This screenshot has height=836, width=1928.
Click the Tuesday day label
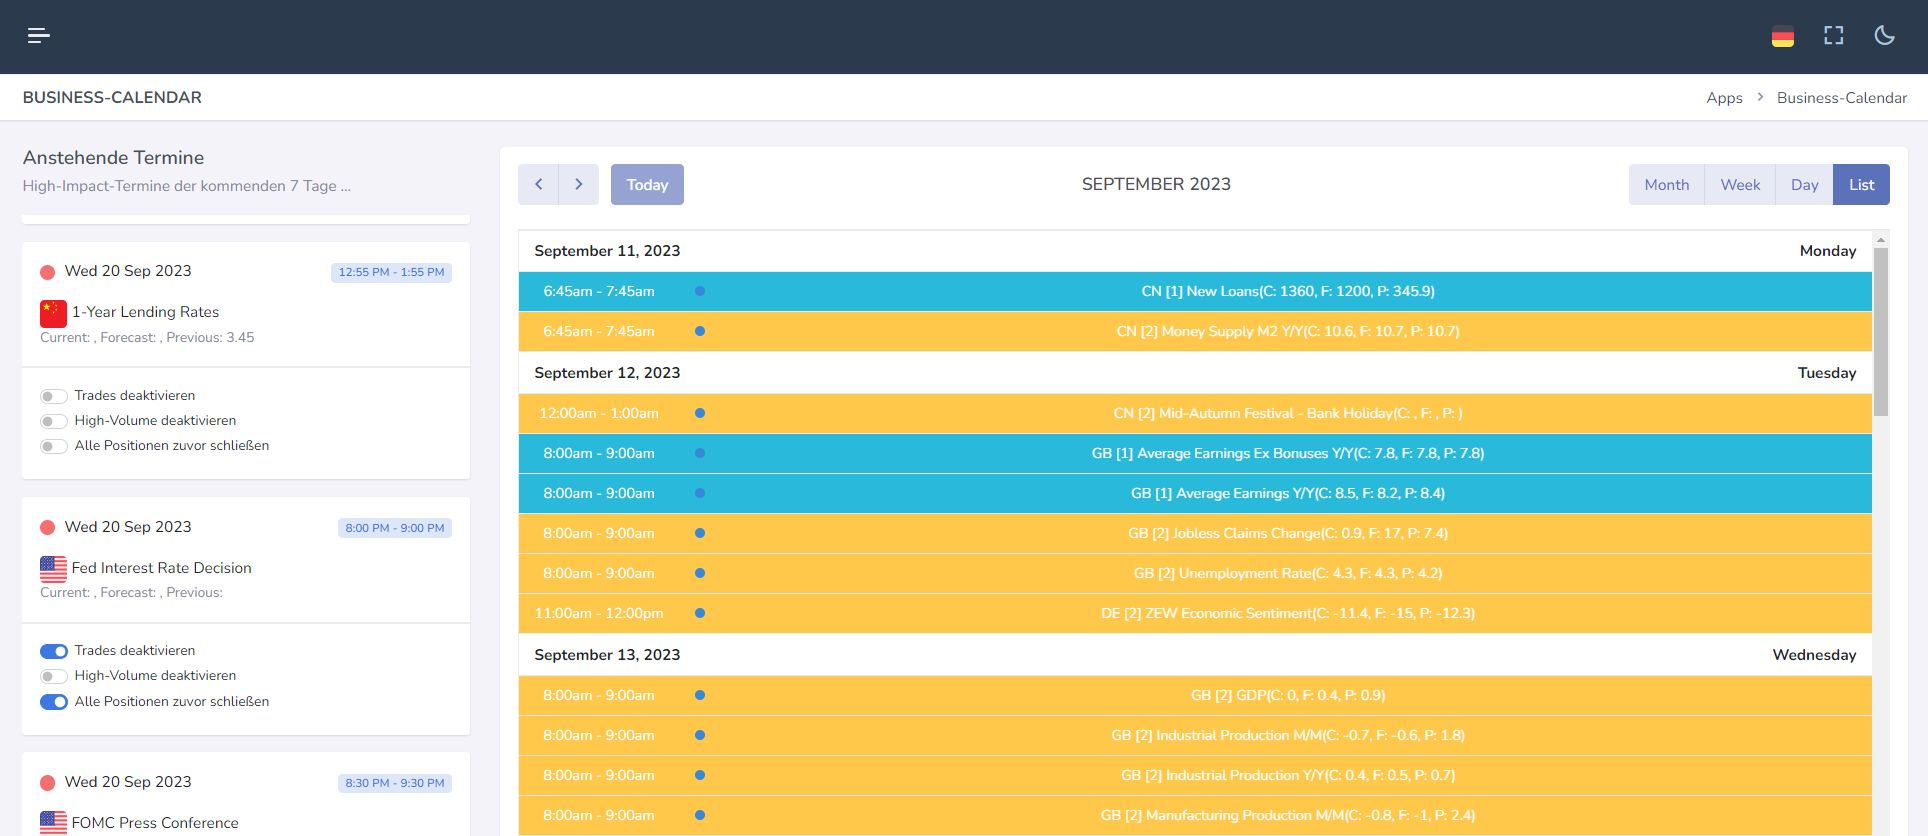[x=1826, y=373]
